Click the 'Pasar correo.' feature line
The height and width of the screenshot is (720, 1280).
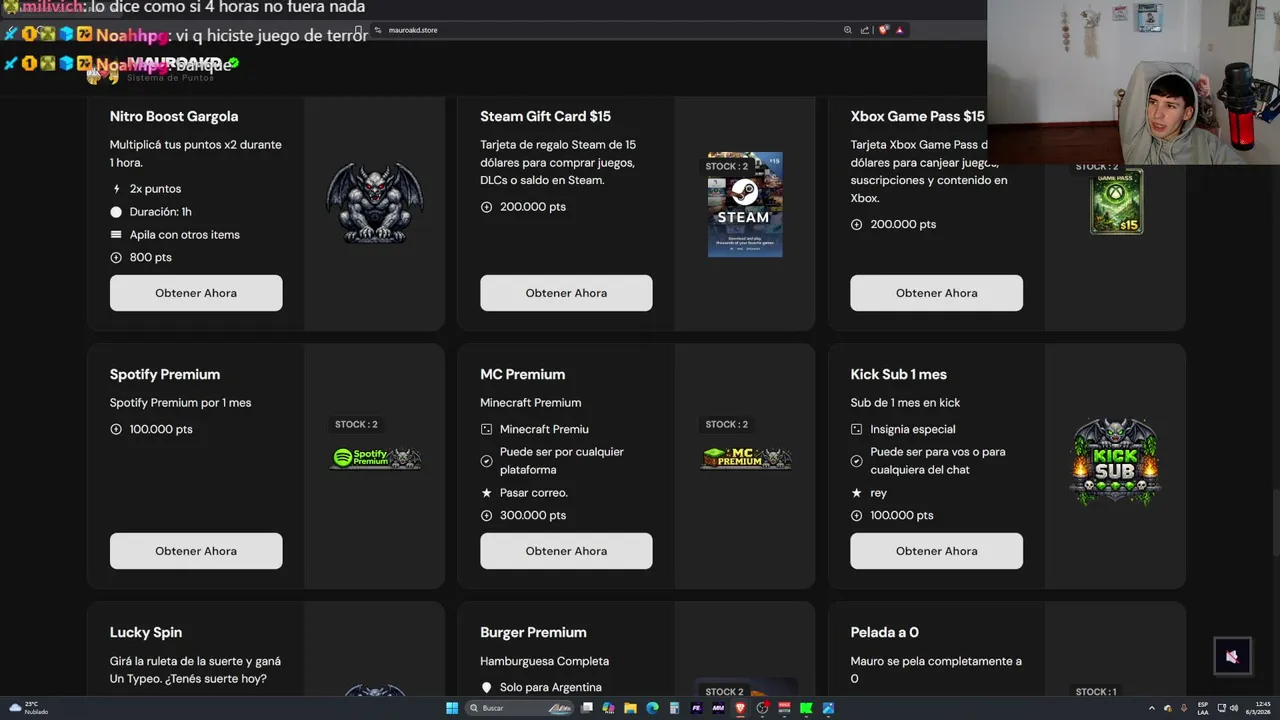coord(524,492)
